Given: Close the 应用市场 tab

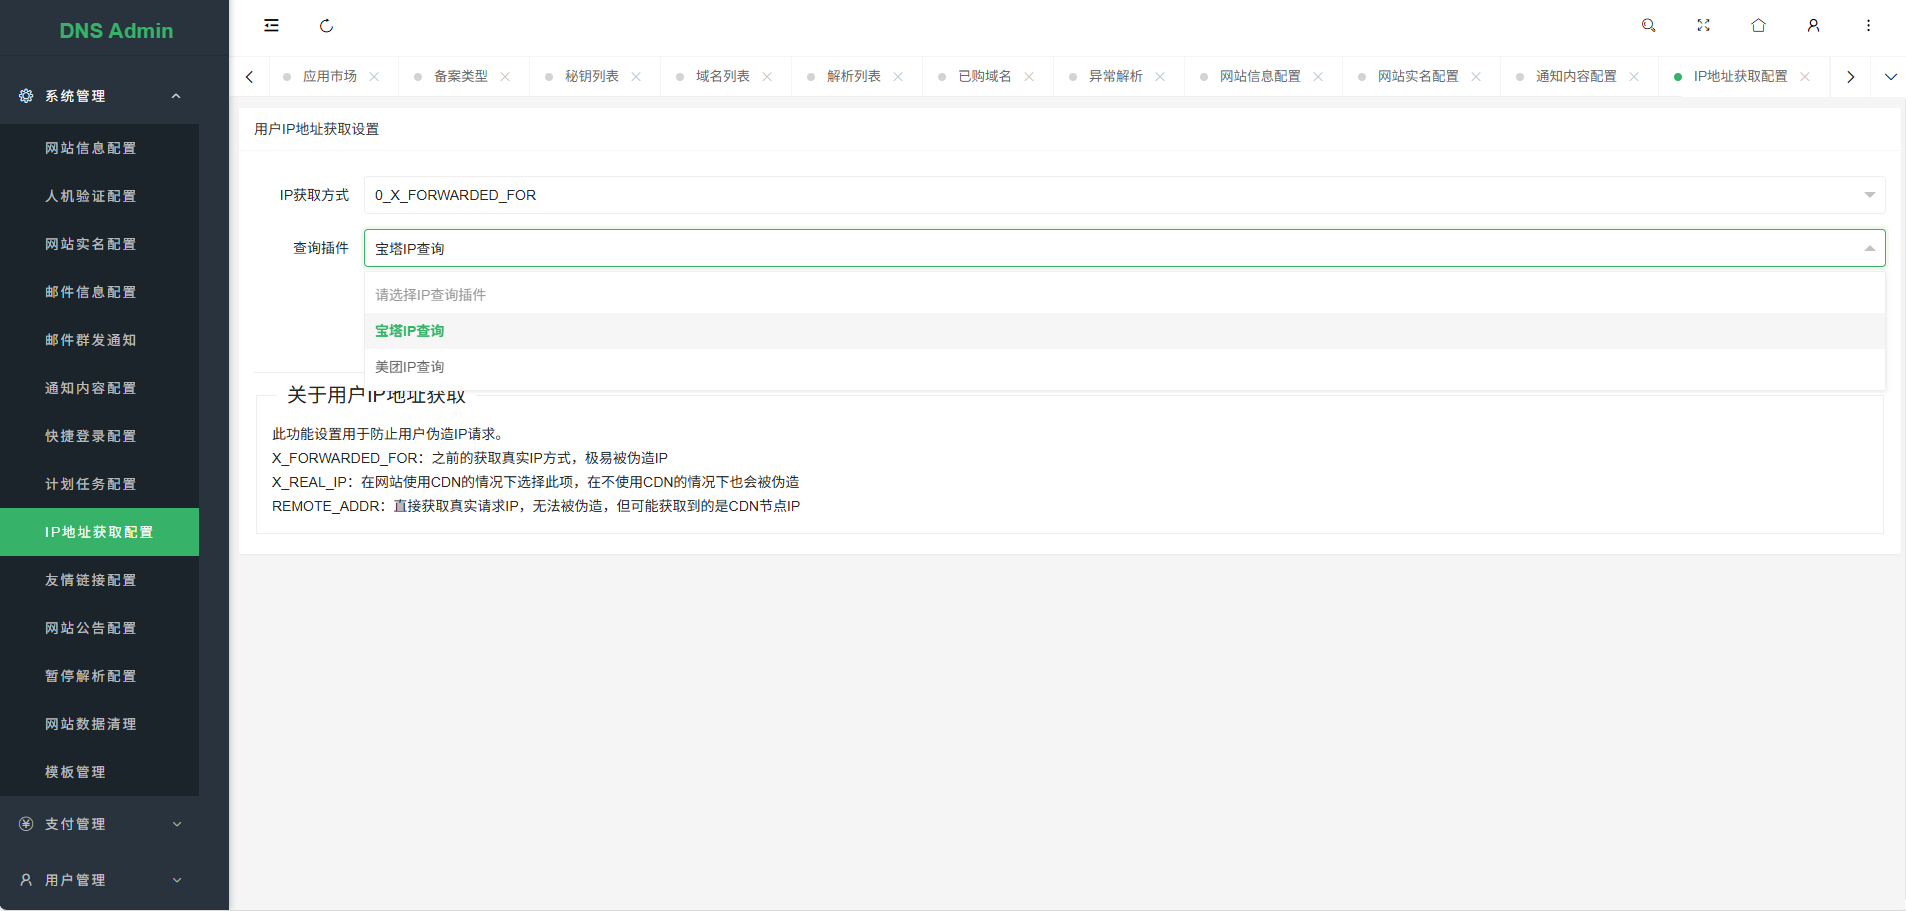Looking at the screenshot, I should [x=374, y=77].
